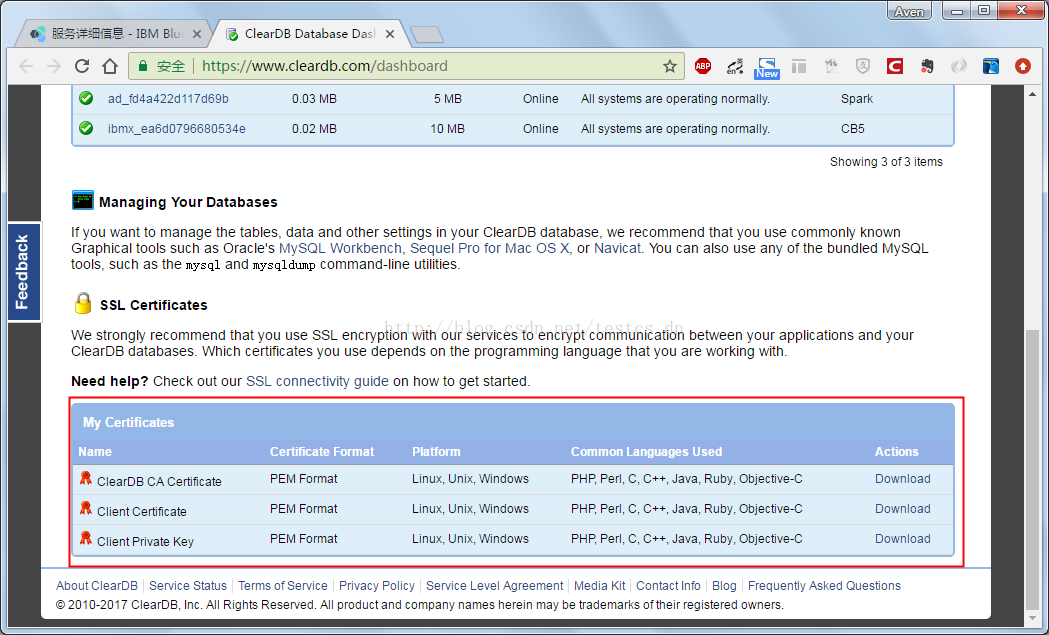Screen dimensions: 1049x635
Task: Click the Managing Your Databases terminal icon
Action: click(83, 200)
